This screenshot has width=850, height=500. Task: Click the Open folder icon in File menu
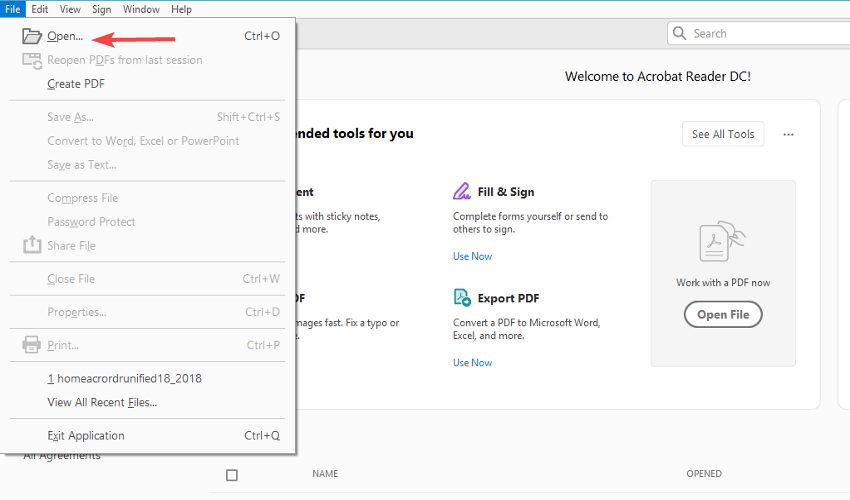point(32,36)
